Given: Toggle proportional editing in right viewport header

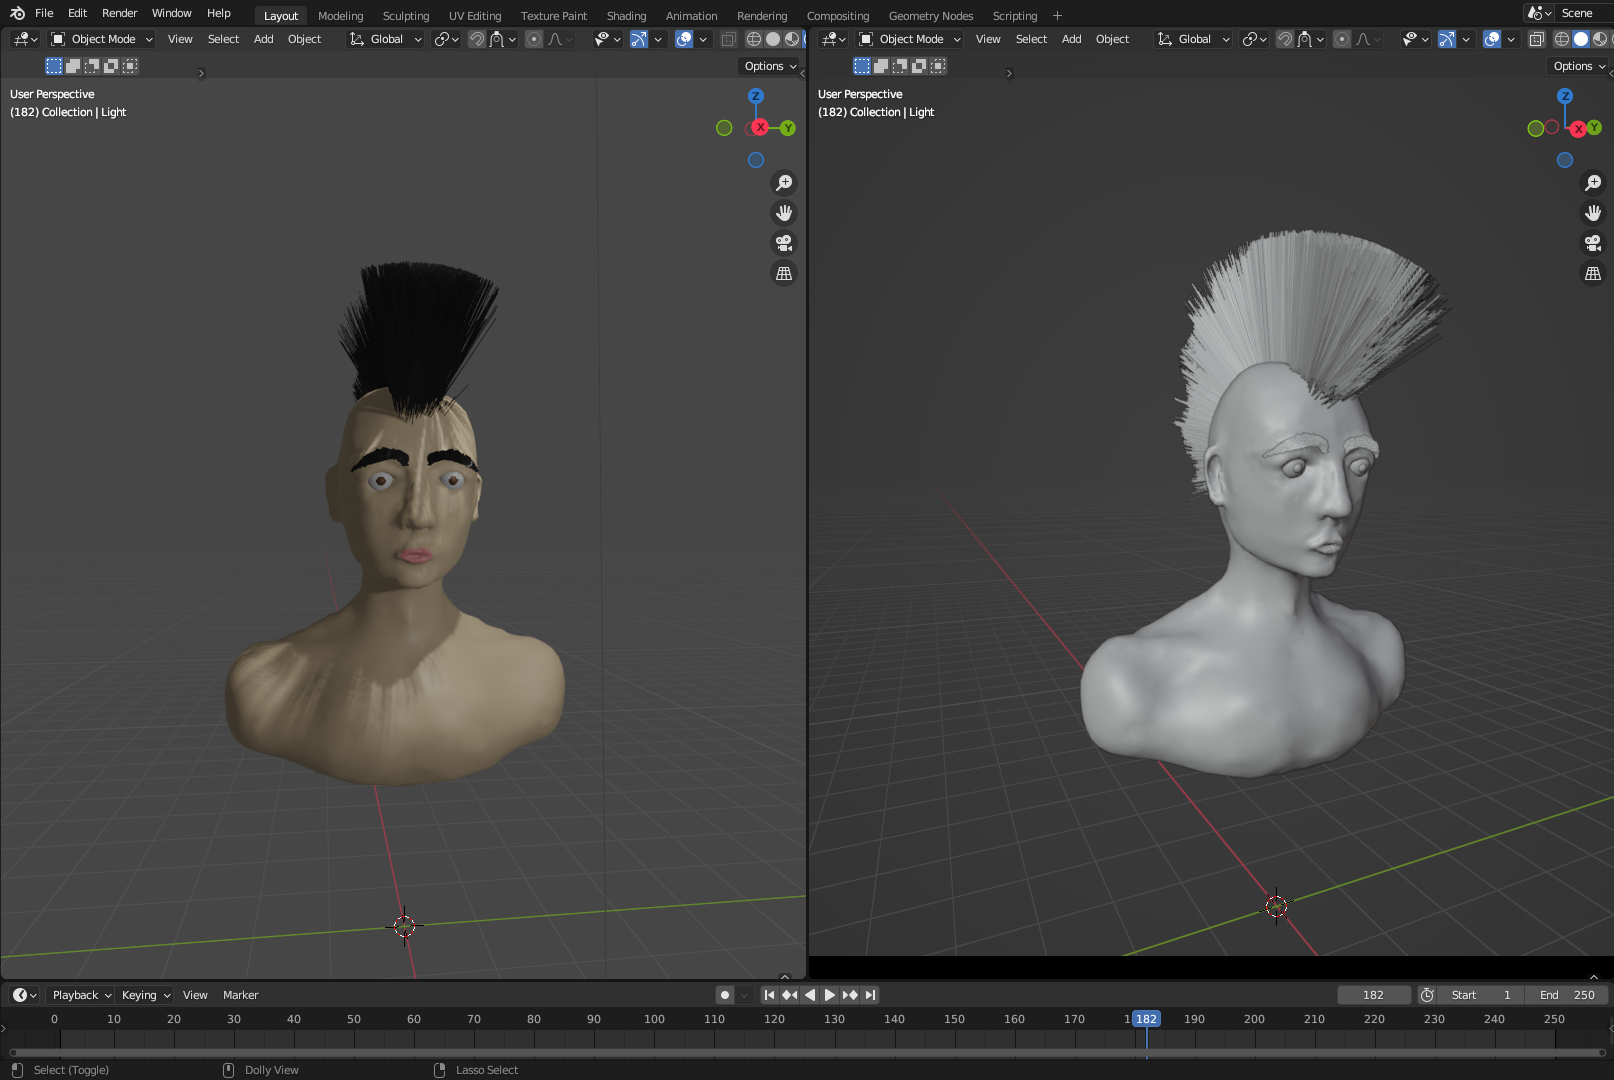Looking at the screenshot, I should [x=1342, y=39].
